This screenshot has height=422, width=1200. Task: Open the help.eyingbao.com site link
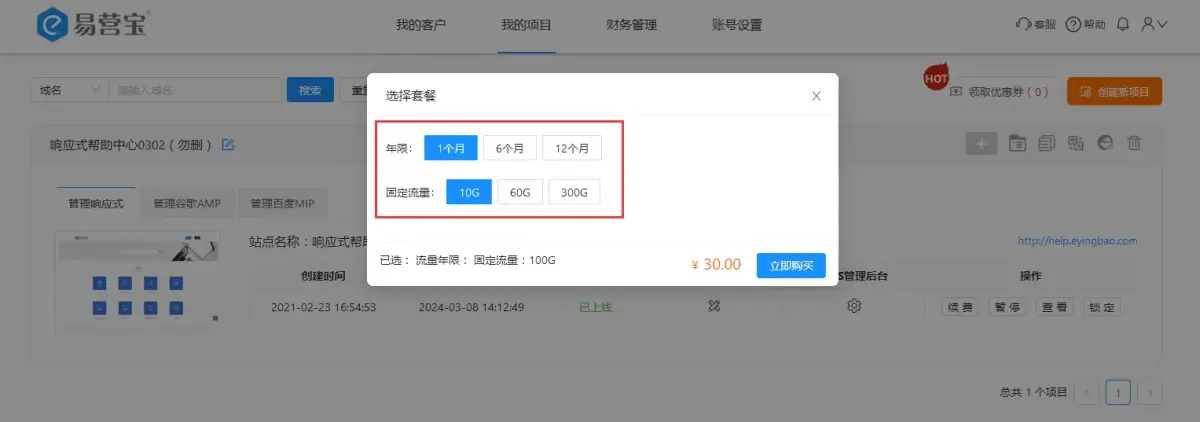coord(1077,241)
